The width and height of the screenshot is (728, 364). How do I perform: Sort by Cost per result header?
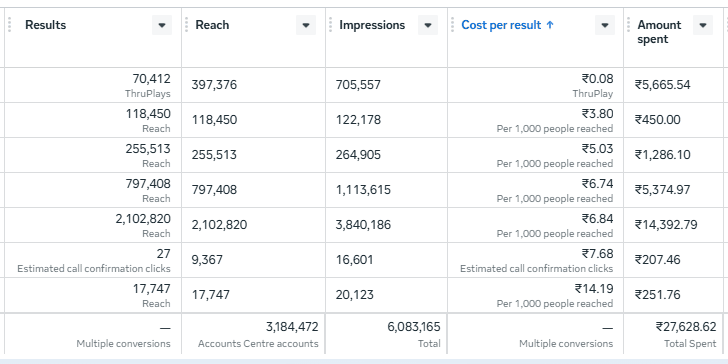click(x=501, y=25)
